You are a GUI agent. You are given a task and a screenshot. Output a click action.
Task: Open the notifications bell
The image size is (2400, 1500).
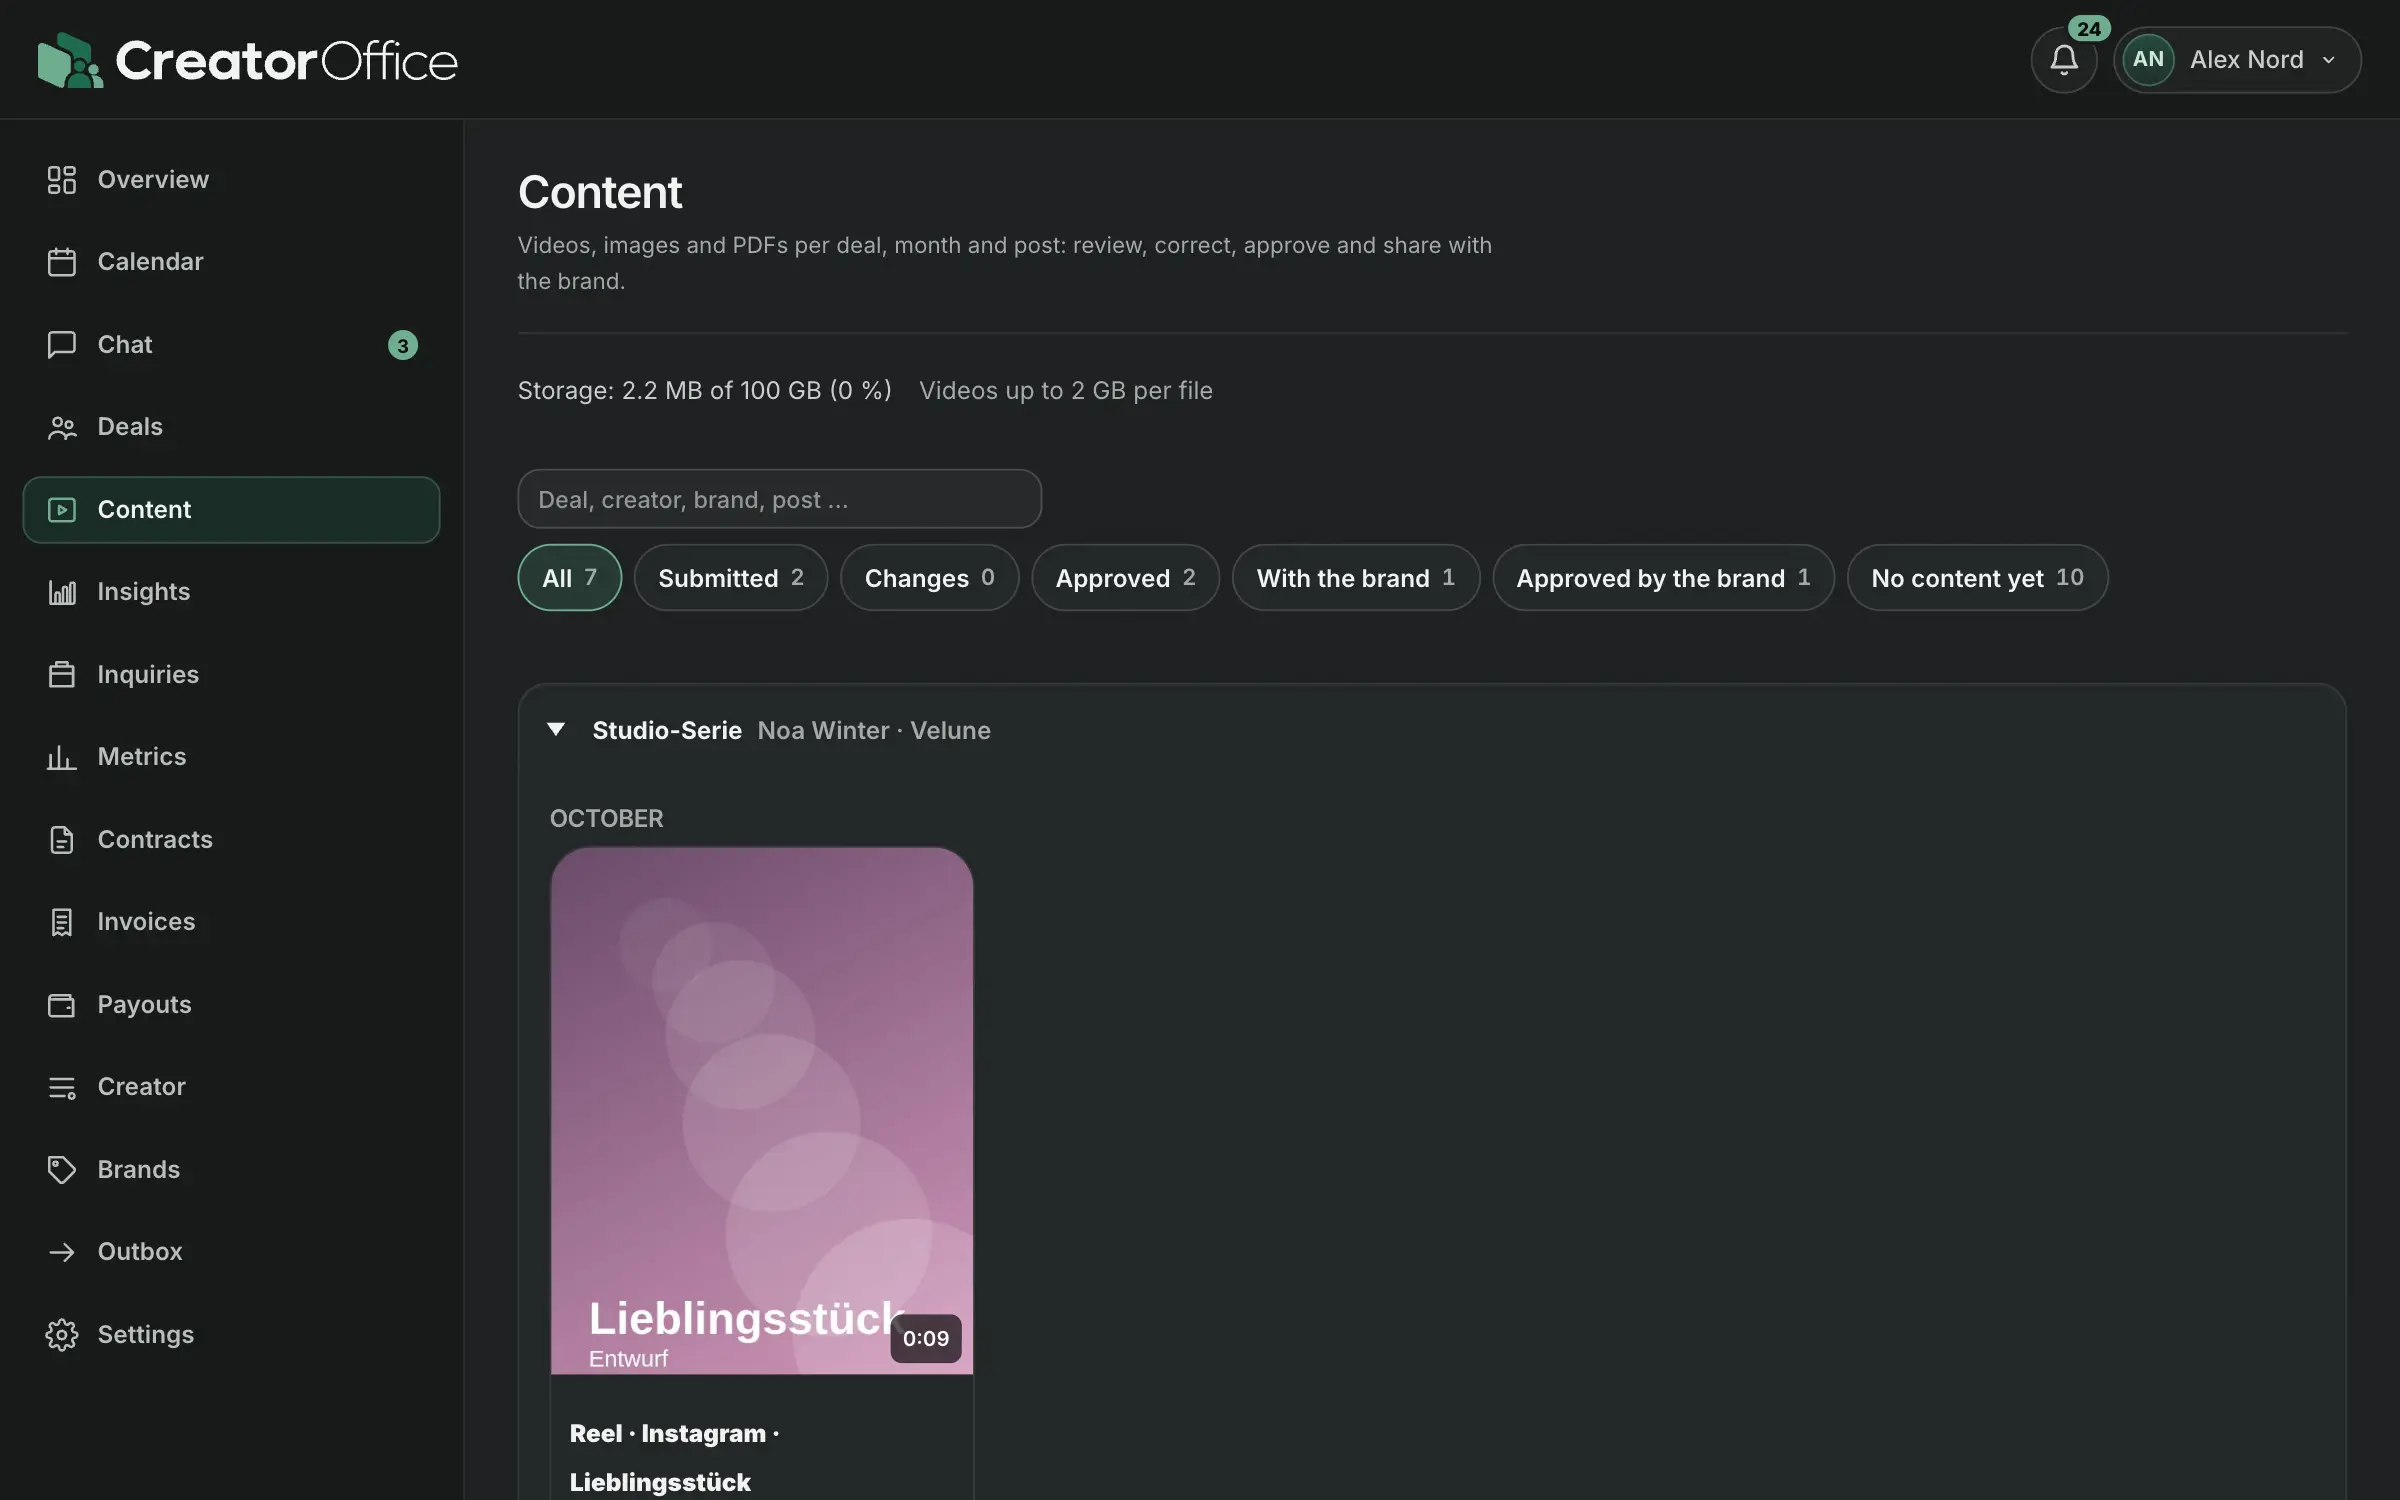[x=2063, y=60]
